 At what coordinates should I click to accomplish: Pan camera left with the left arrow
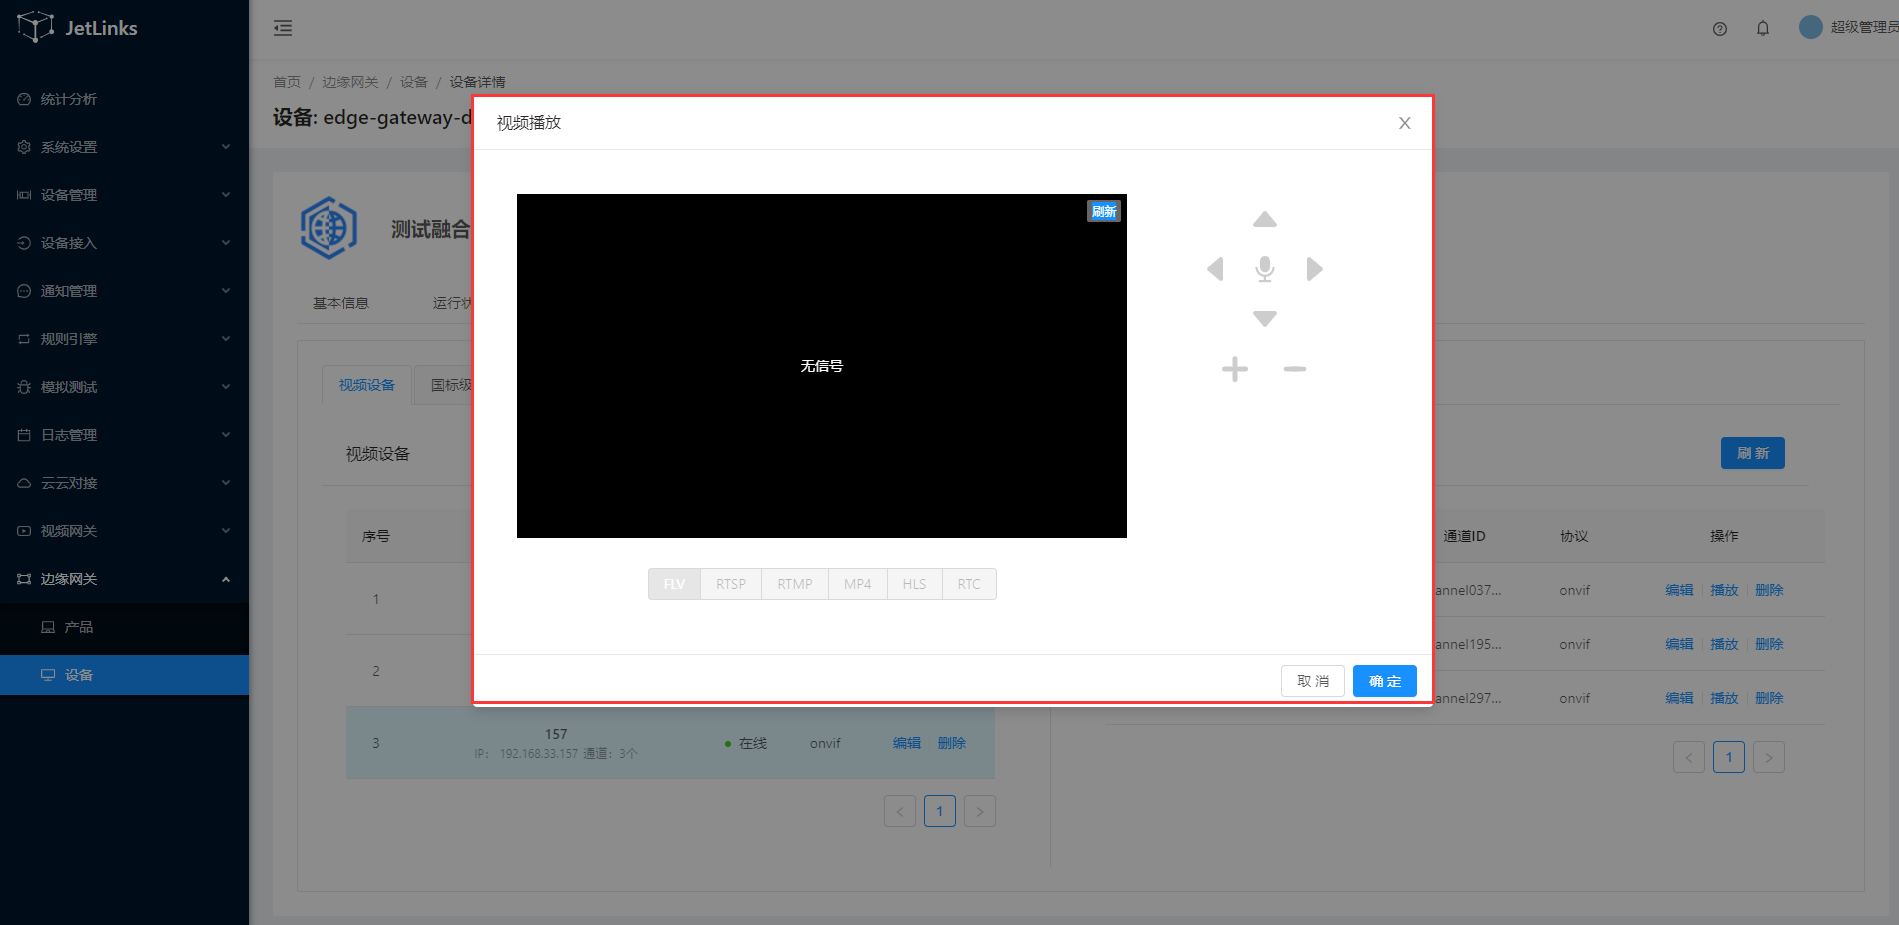(x=1215, y=269)
